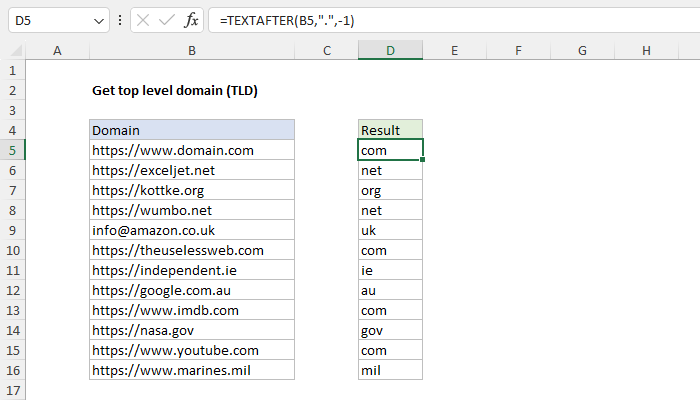Open the Name Box dropdown arrow
Image resolution: width=700 pixels, height=400 pixels.
coord(99,21)
